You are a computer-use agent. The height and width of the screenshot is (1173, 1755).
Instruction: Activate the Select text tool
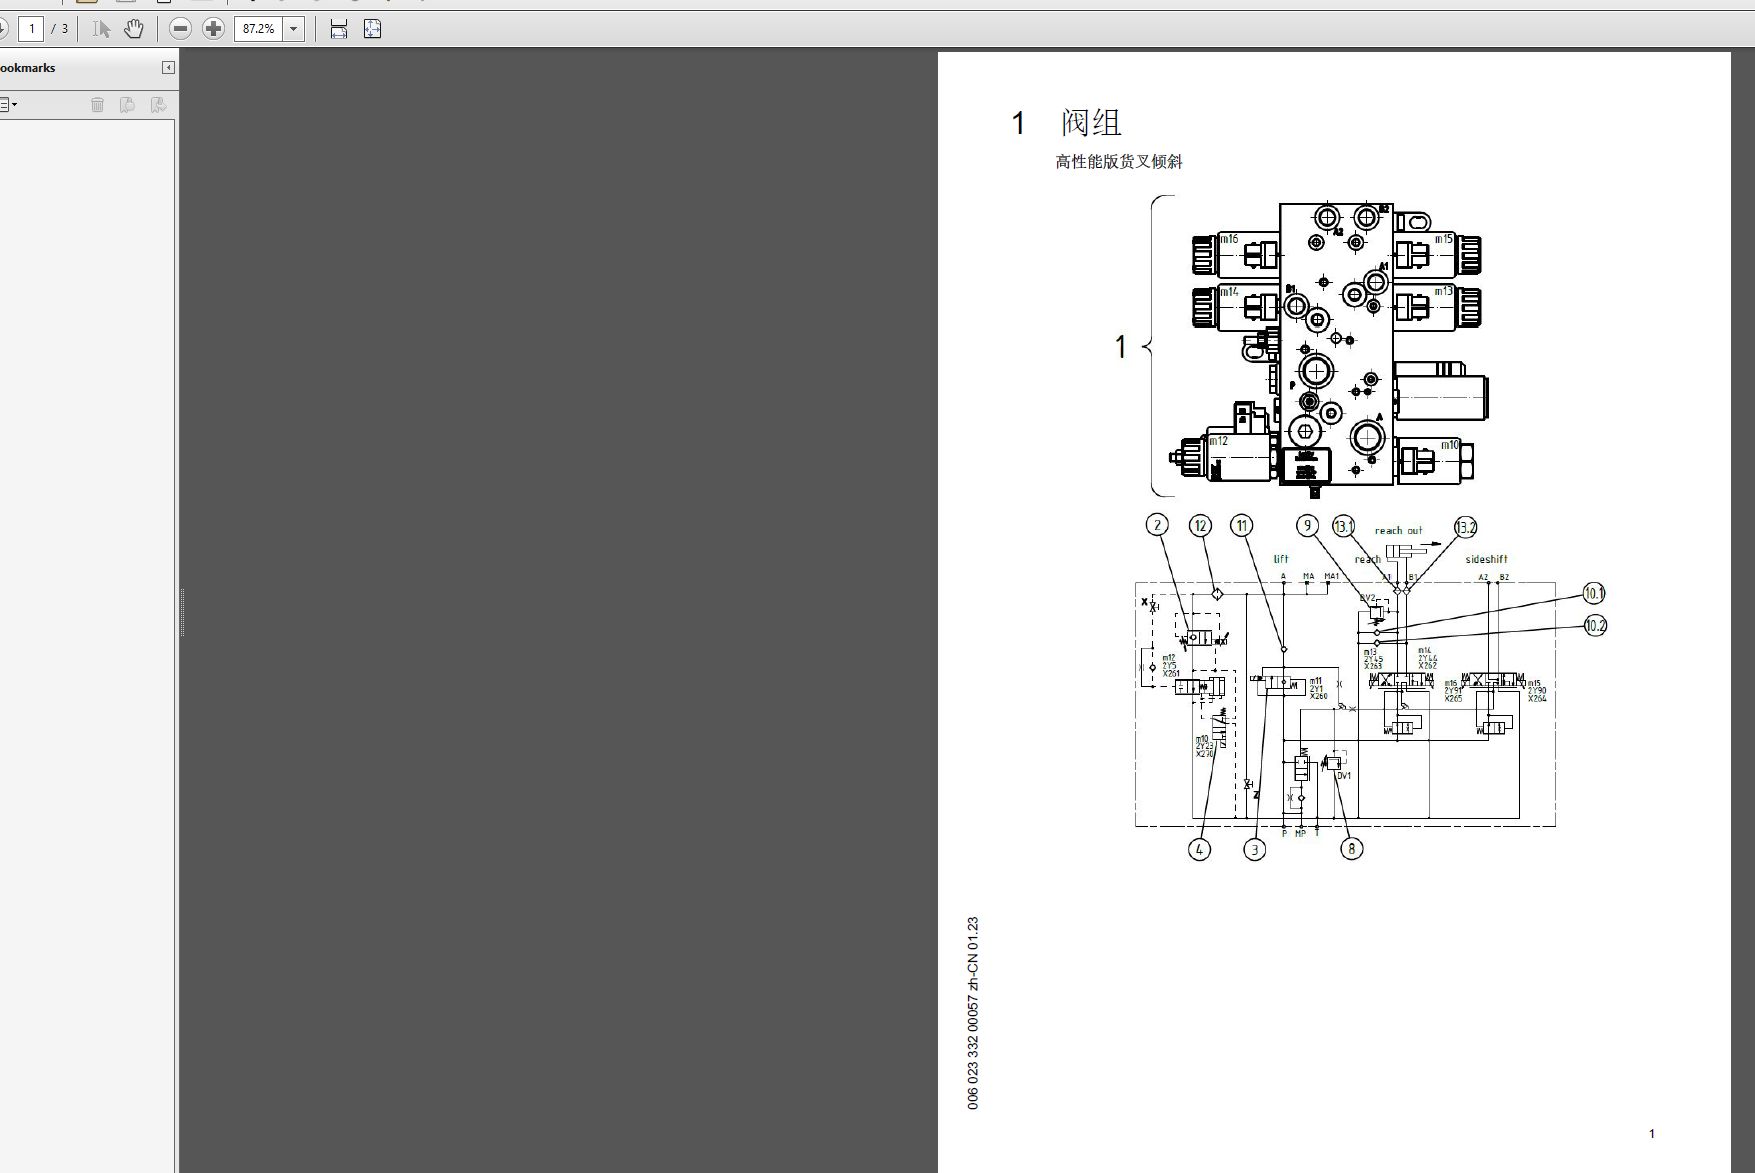(x=101, y=29)
